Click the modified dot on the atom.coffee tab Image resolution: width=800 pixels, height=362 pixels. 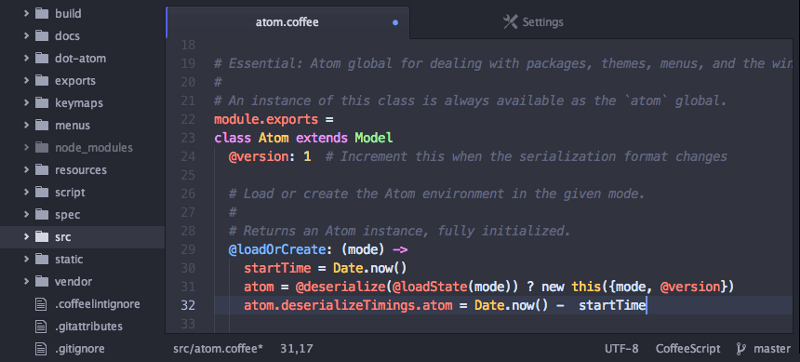pos(395,22)
